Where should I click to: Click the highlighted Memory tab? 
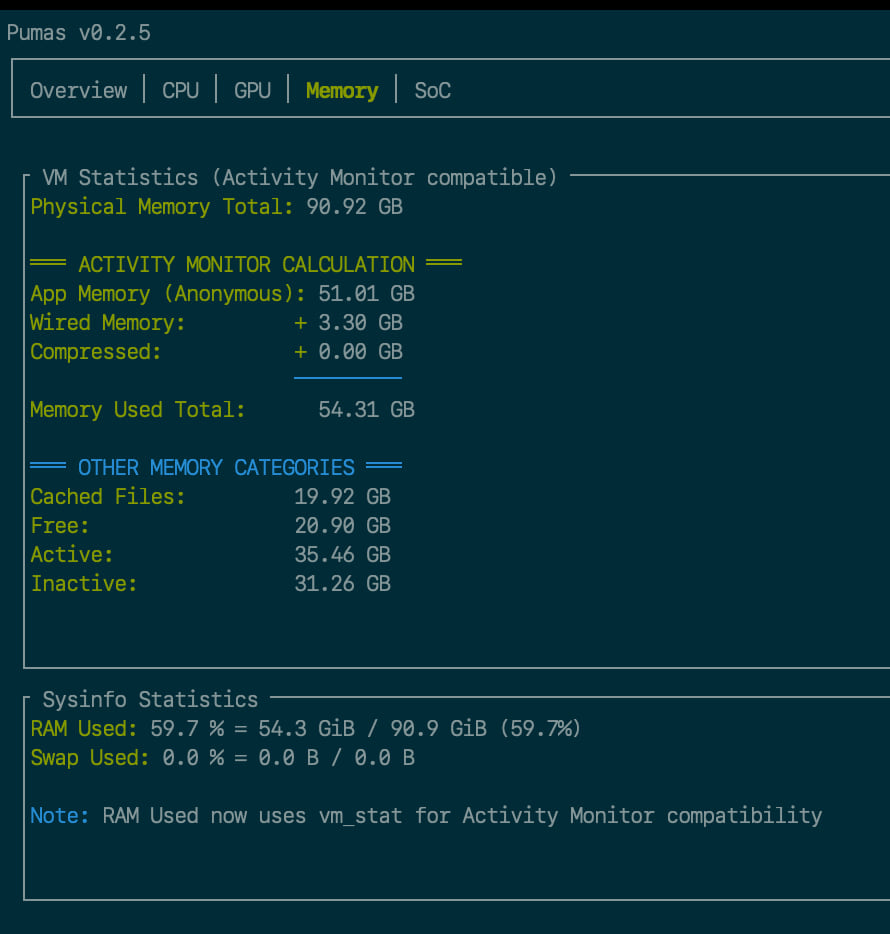click(342, 90)
